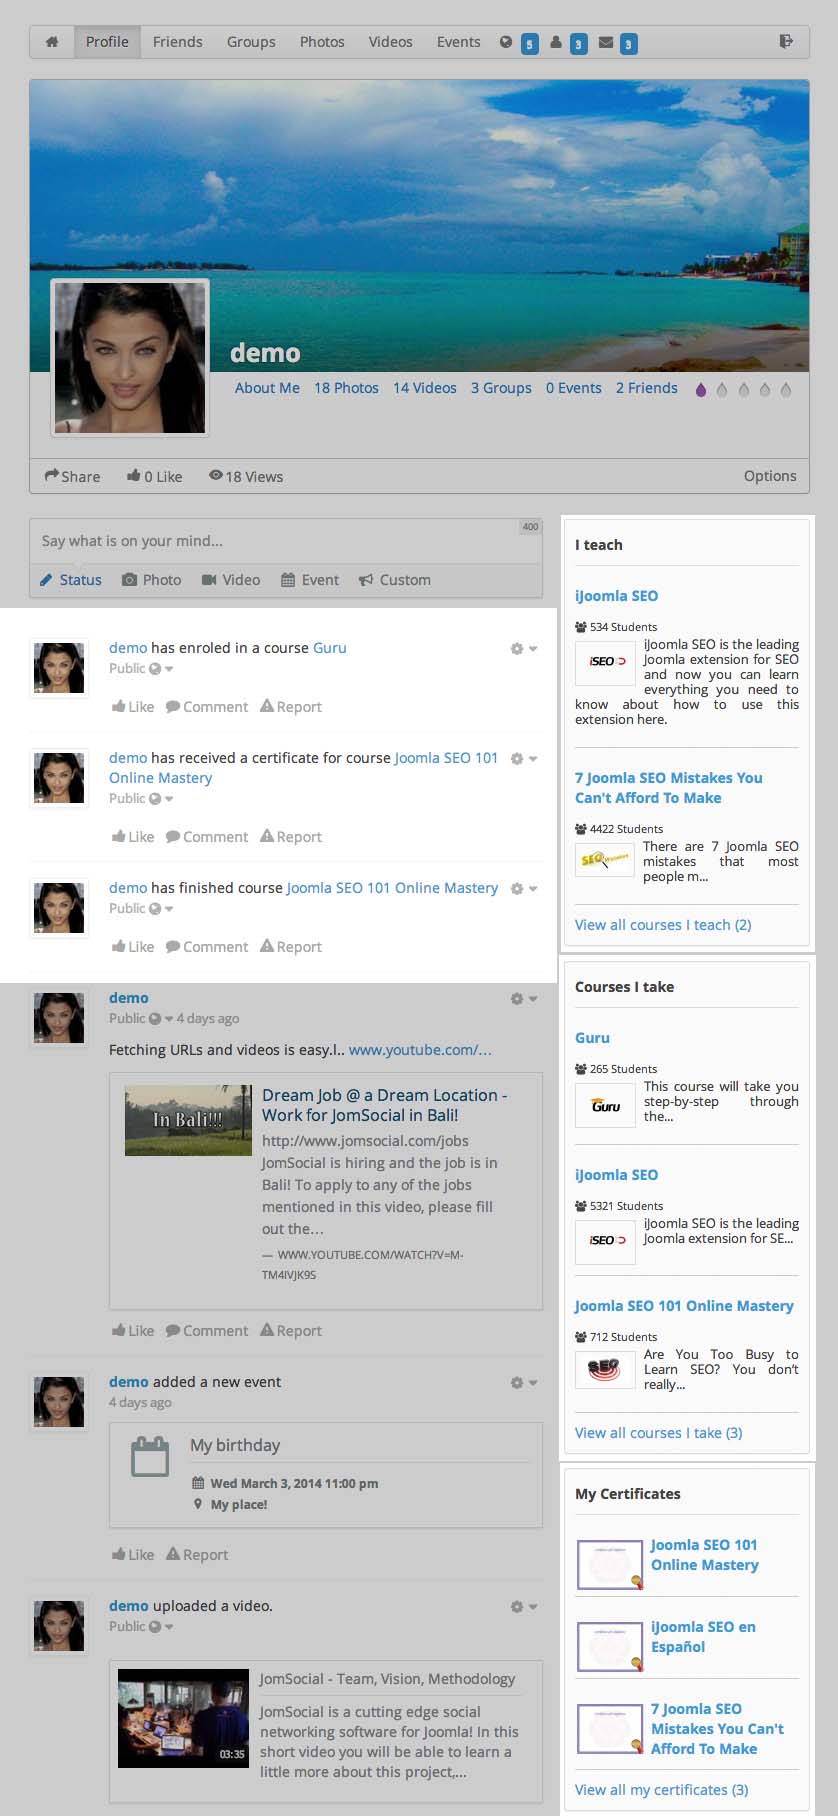Select the Custom share option

coord(395,580)
